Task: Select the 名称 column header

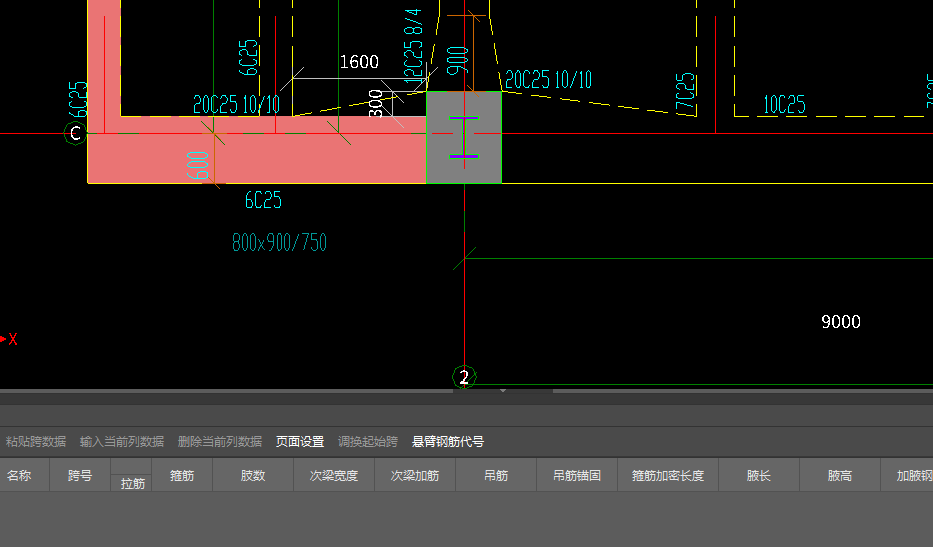Action: click(x=24, y=475)
